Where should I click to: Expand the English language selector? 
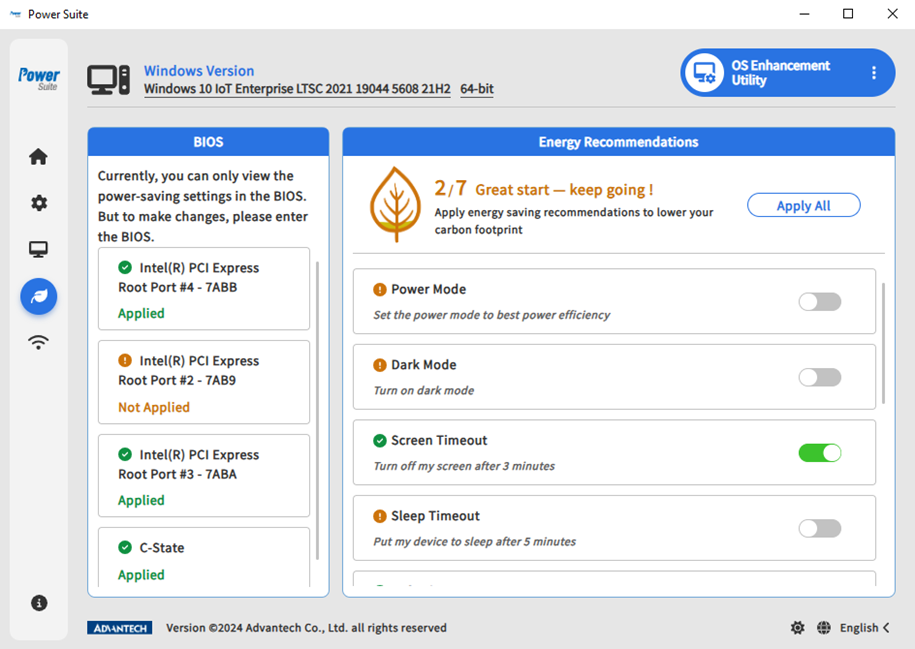coord(865,628)
